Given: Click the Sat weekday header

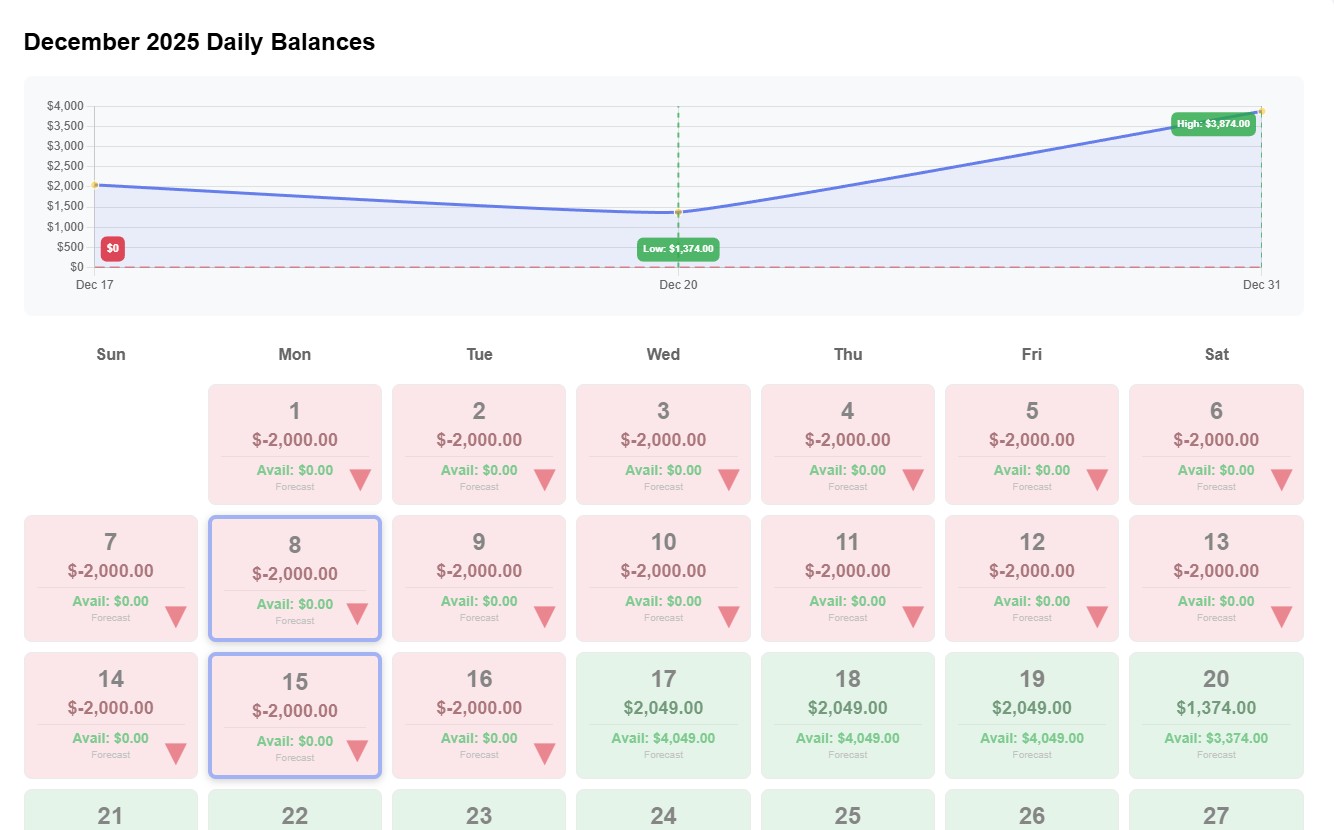Looking at the screenshot, I should (x=1216, y=354).
